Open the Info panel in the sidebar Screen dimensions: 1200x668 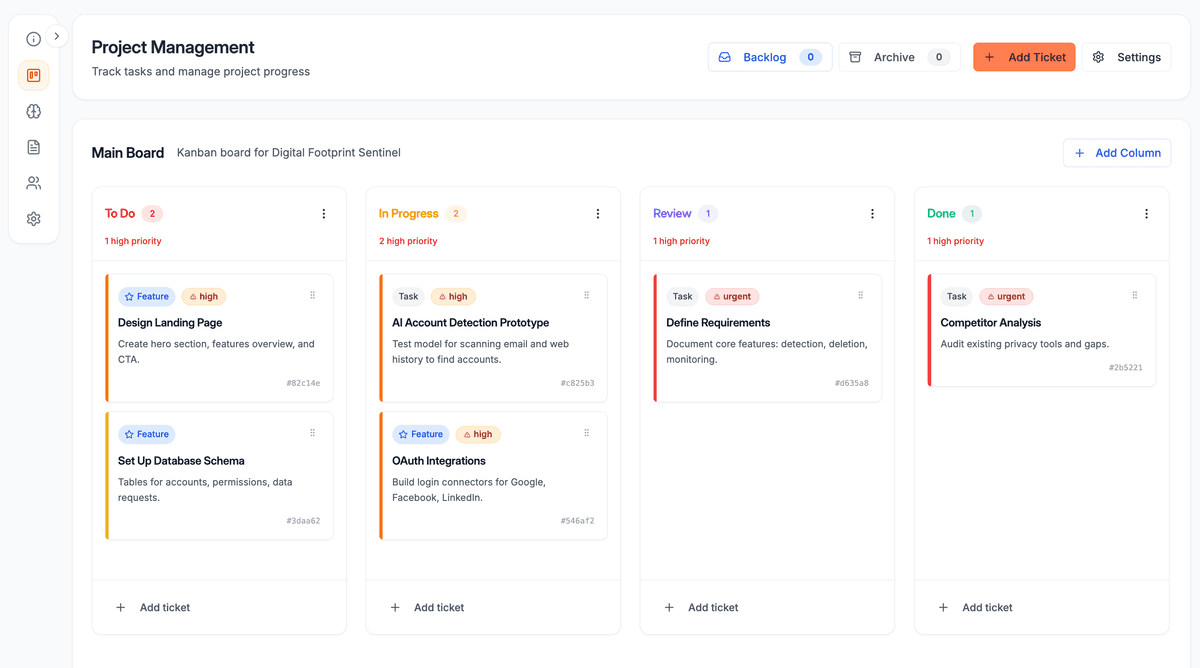click(x=33, y=38)
